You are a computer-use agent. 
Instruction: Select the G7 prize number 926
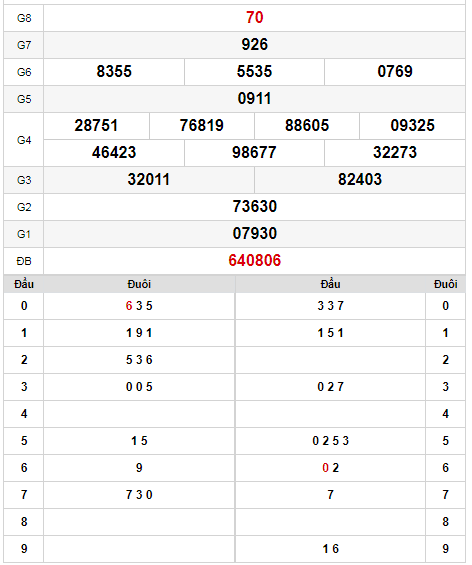[x=254, y=44]
